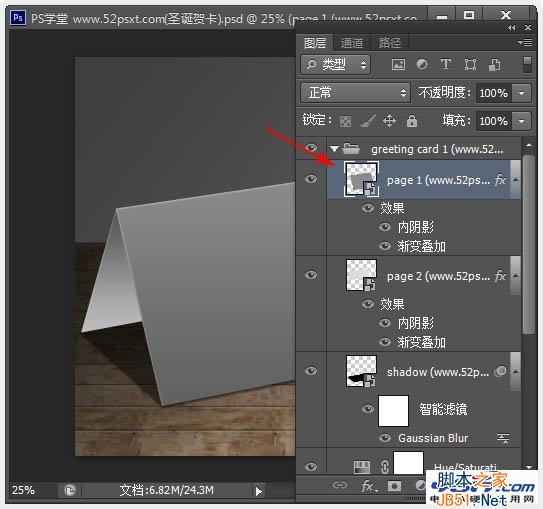Click the 文档:6.82M/24.3M status text
This screenshot has height=509, width=543.
167,490
